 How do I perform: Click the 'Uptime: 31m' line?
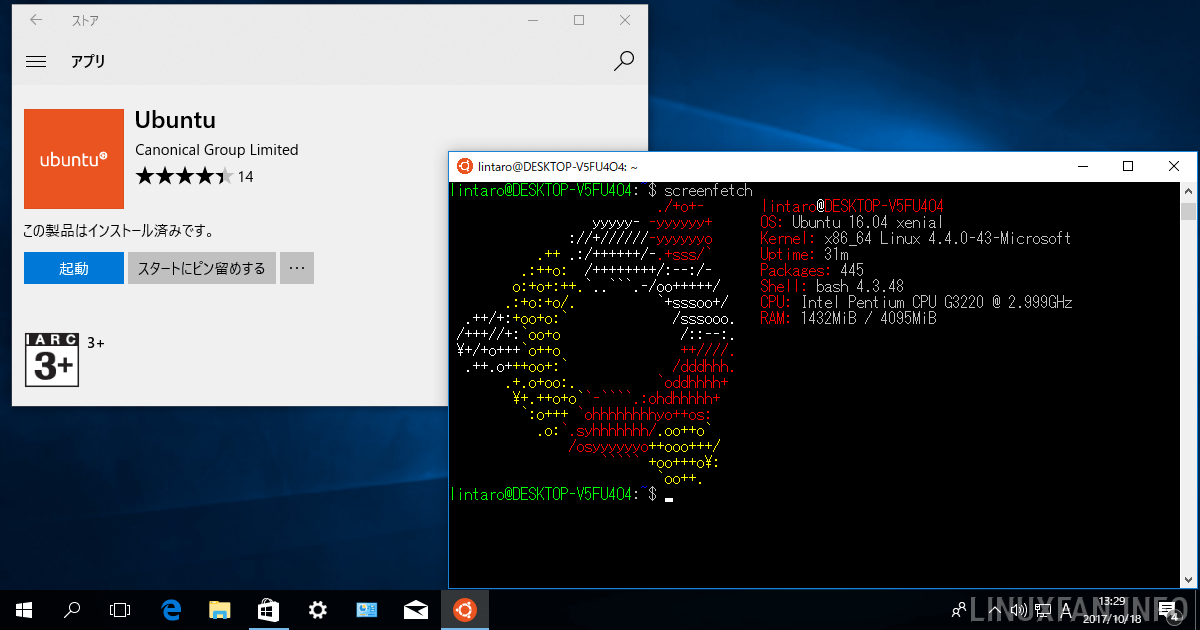coord(804,254)
